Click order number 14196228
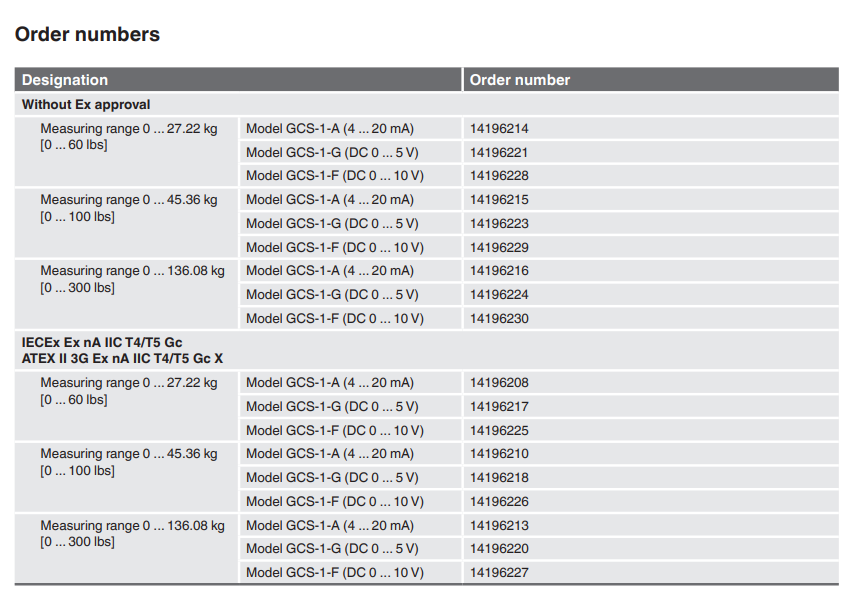 tap(499, 176)
